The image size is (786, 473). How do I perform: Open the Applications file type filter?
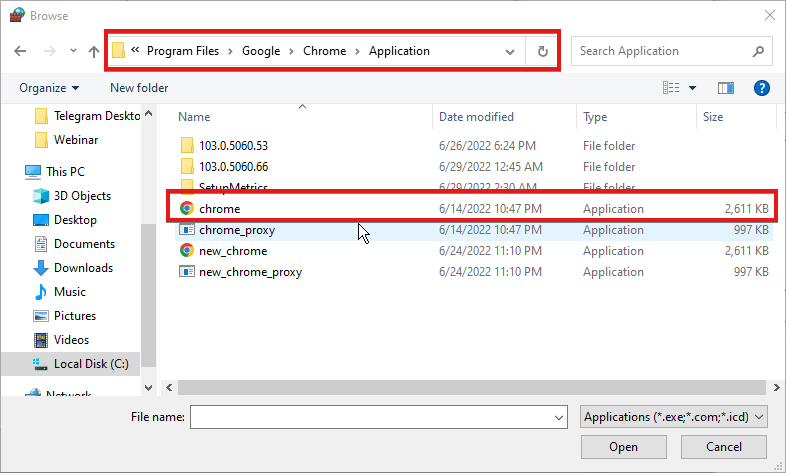tap(674, 417)
